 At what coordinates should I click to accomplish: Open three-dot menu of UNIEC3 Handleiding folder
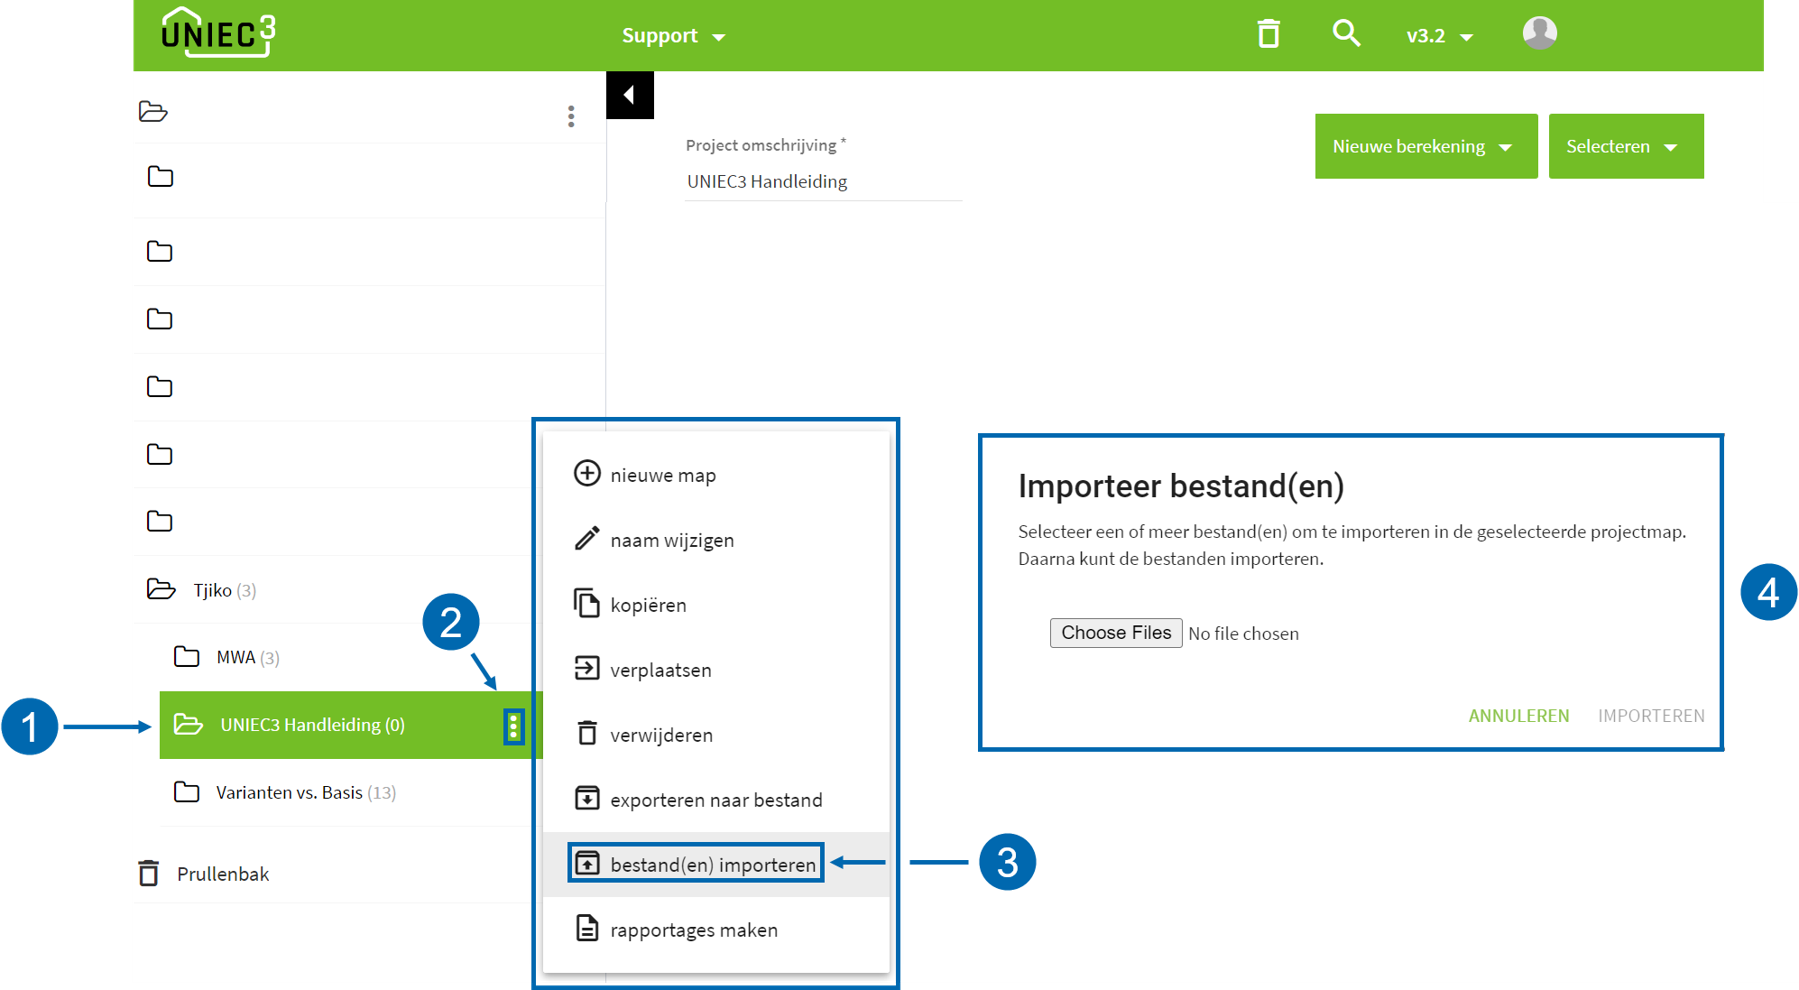pyautogui.click(x=513, y=726)
